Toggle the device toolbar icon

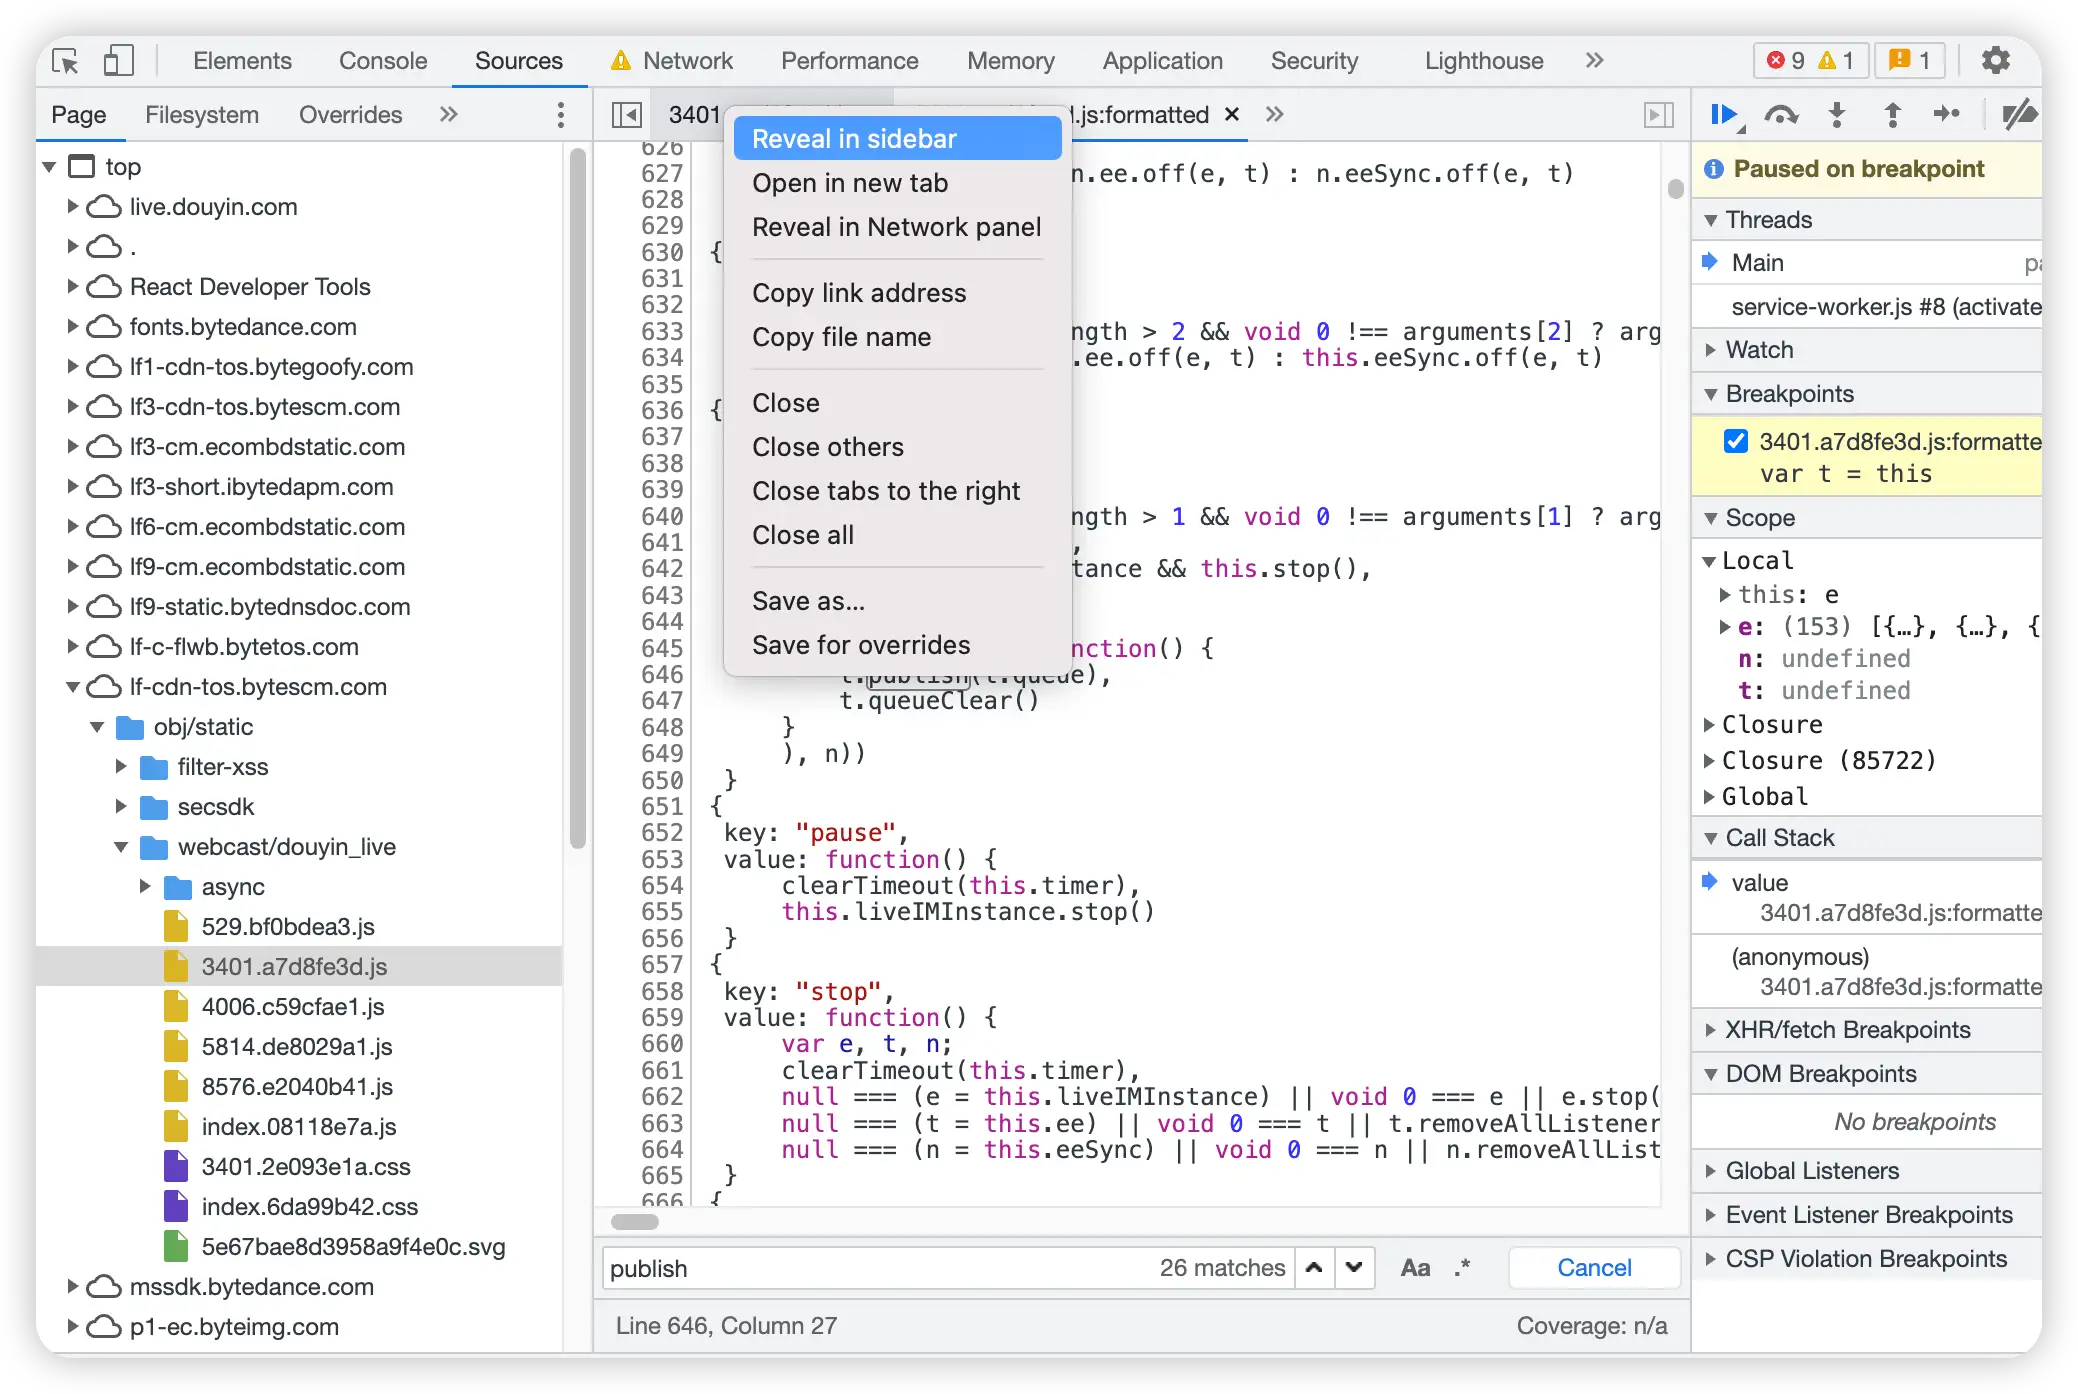point(118,61)
